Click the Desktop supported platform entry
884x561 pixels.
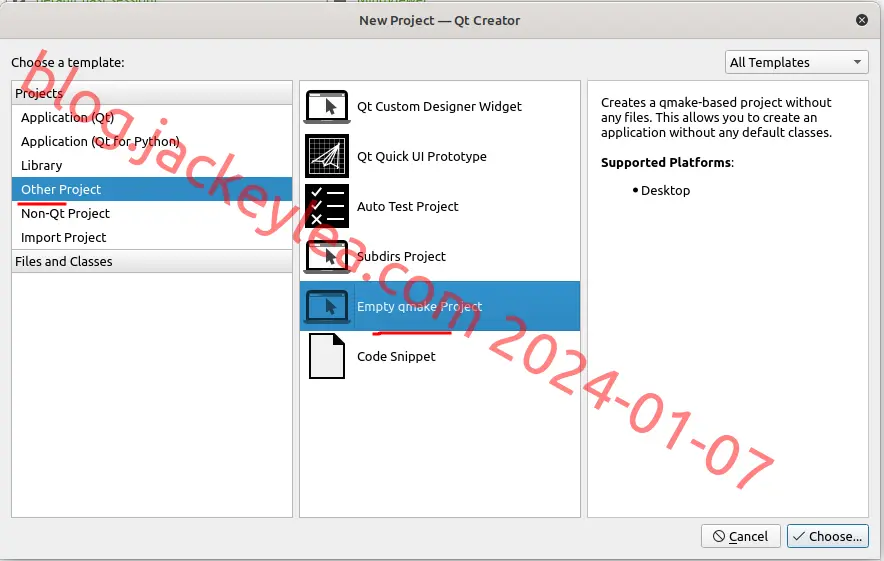click(665, 191)
